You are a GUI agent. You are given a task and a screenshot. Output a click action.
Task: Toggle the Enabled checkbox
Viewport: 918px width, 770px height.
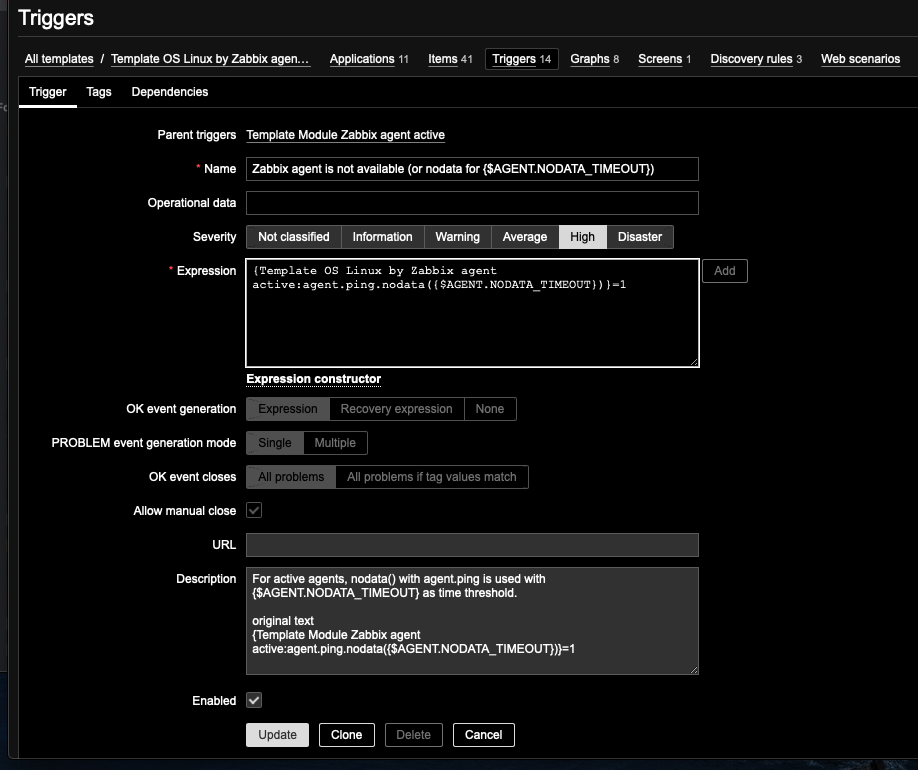point(254,701)
